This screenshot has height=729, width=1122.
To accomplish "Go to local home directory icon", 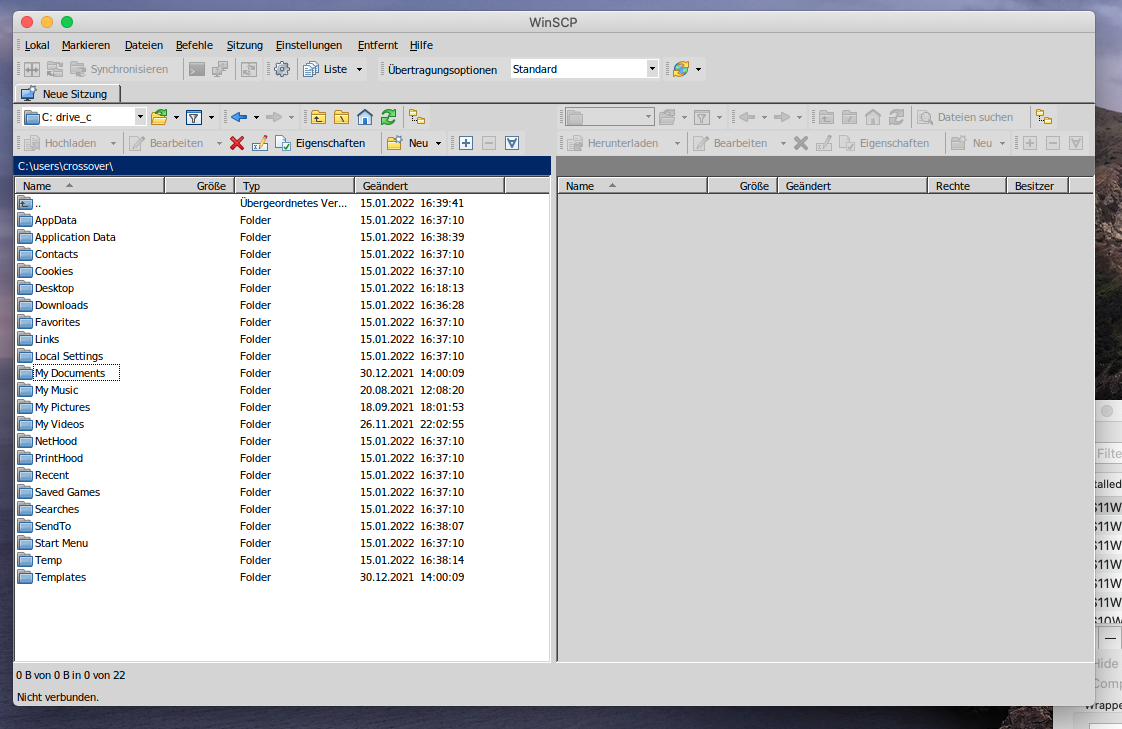I will pyautogui.click(x=365, y=117).
